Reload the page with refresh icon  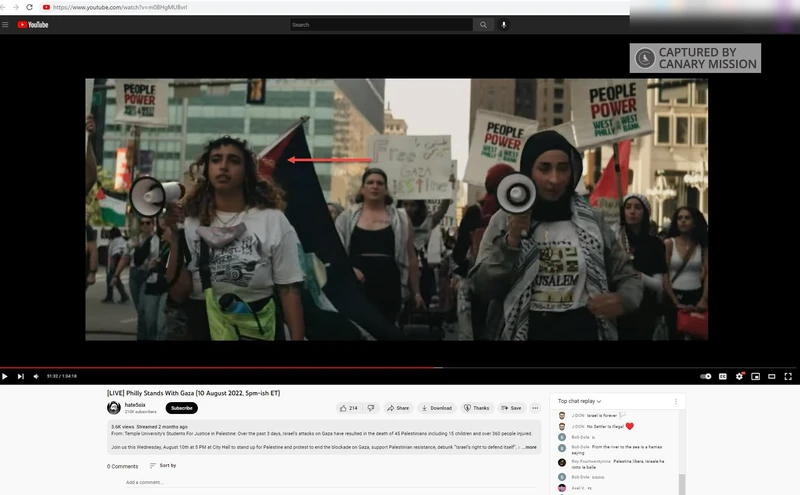pyautogui.click(x=29, y=7)
